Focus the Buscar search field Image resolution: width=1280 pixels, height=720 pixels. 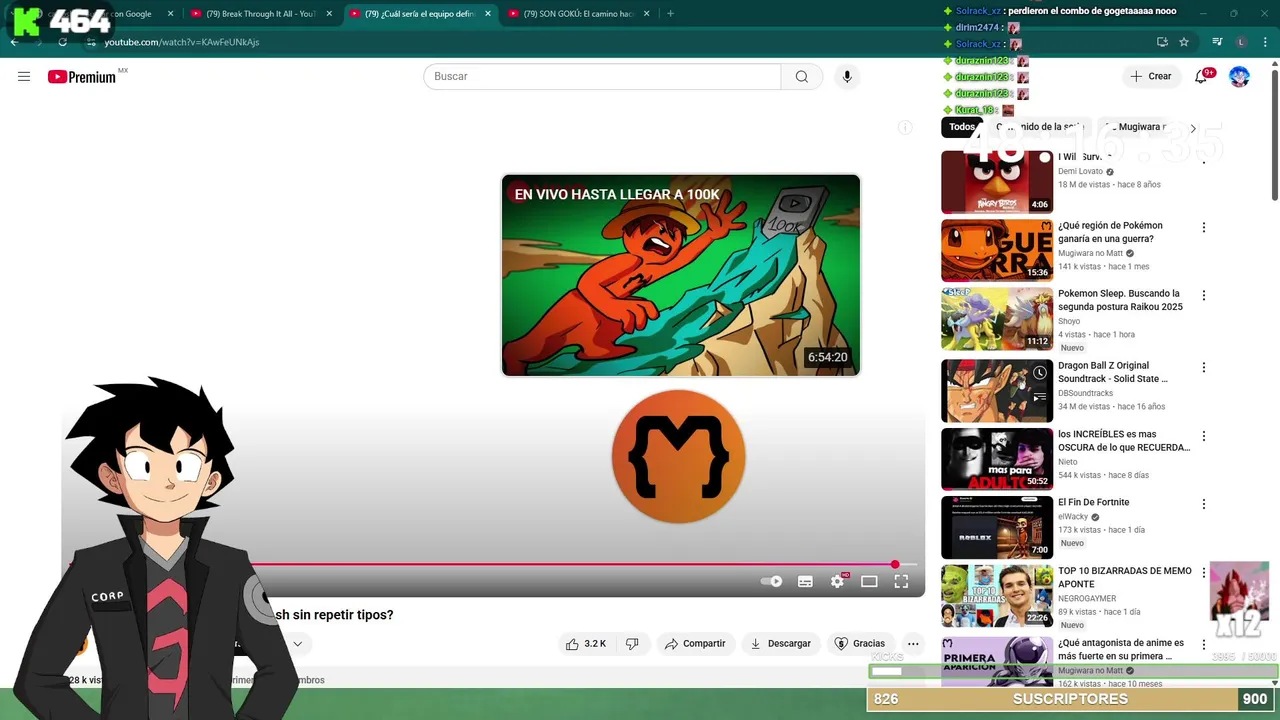(602, 77)
